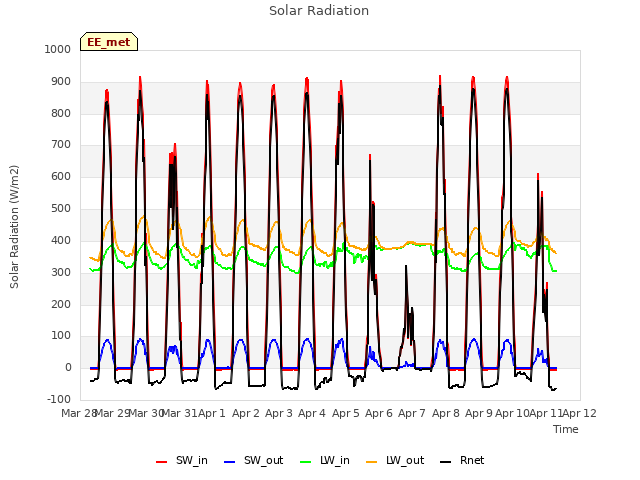
Task: Click the Apr 1 x-axis date label
Action: point(212,413)
